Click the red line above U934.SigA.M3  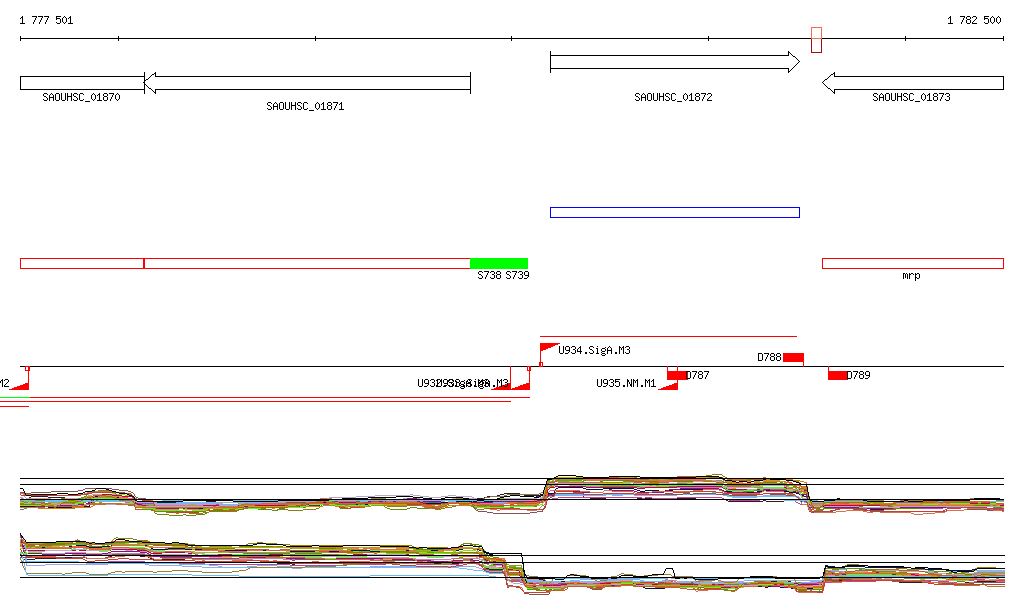point(668,337)
